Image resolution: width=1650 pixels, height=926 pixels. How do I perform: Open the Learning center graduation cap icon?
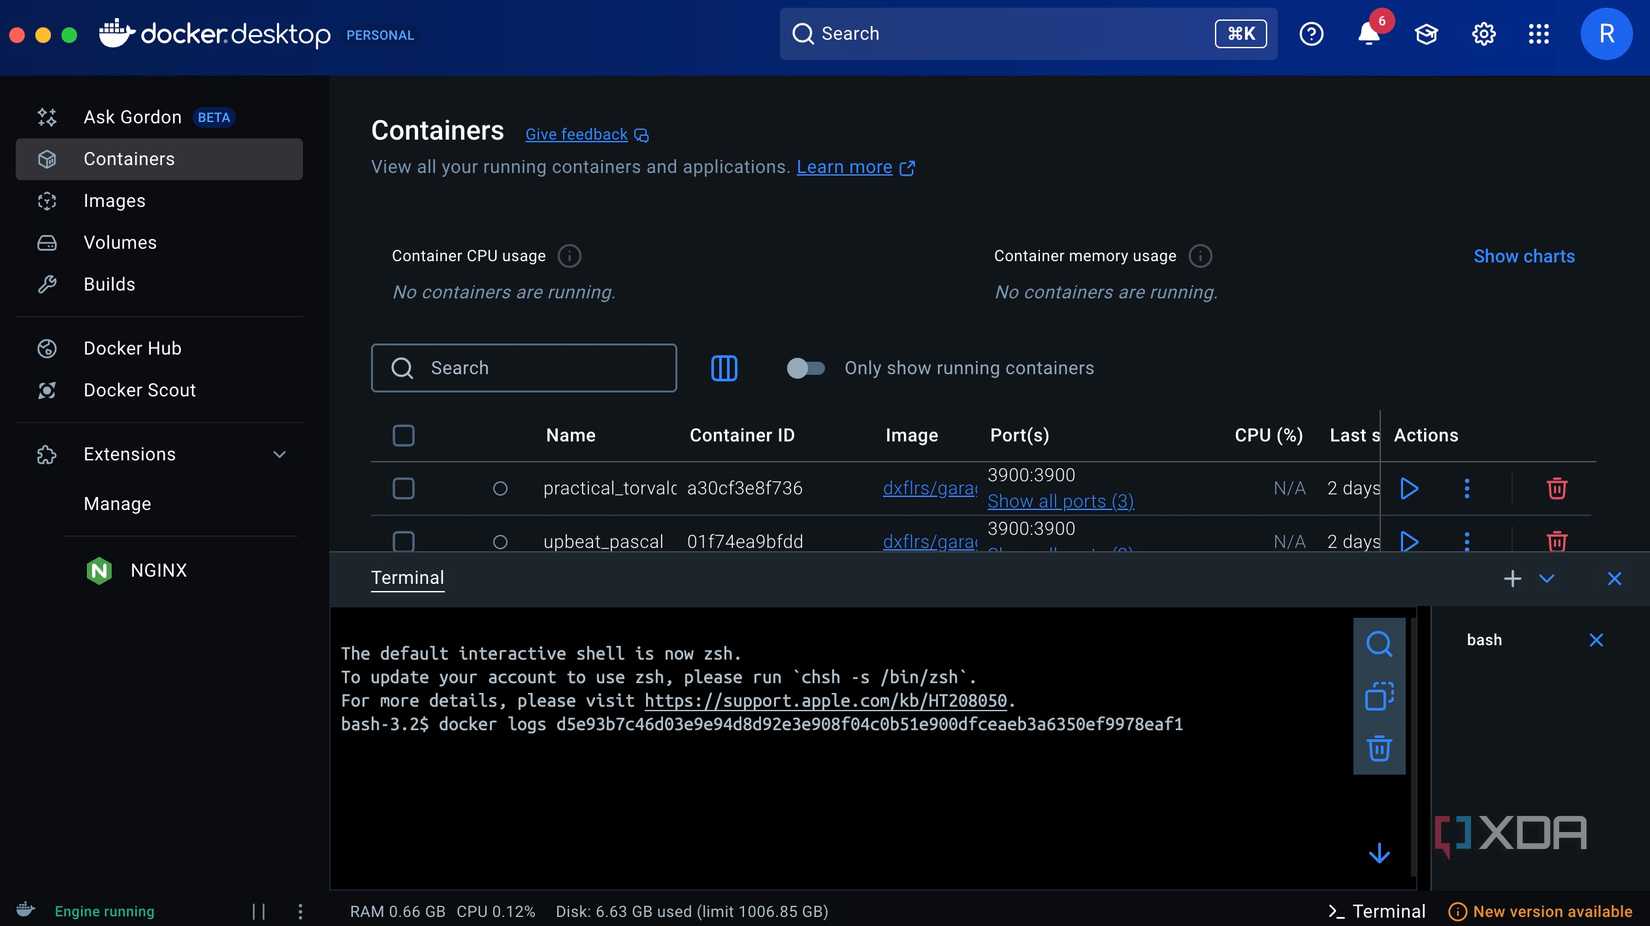[1425, 33]
